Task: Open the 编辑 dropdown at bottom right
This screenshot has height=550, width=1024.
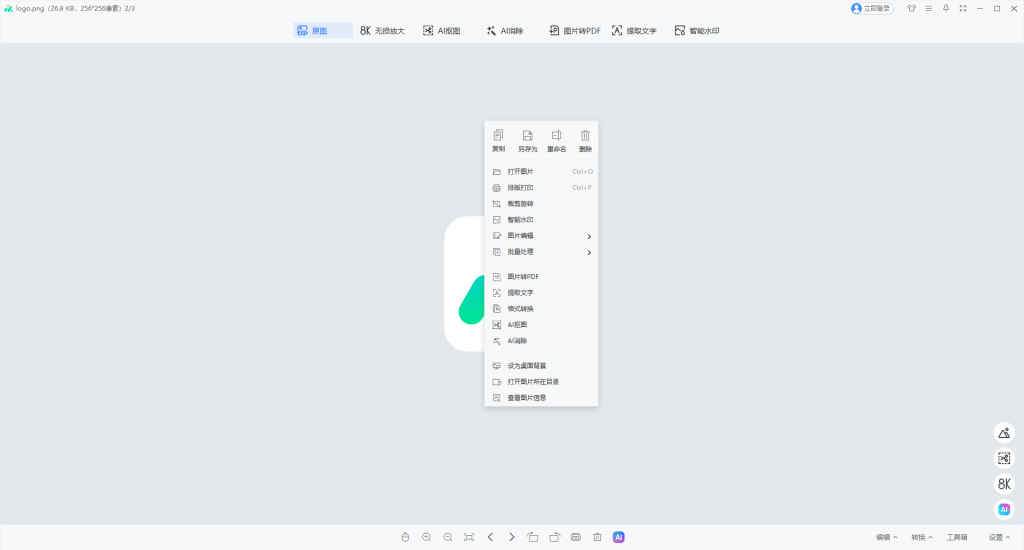Action: pos(886,537)
